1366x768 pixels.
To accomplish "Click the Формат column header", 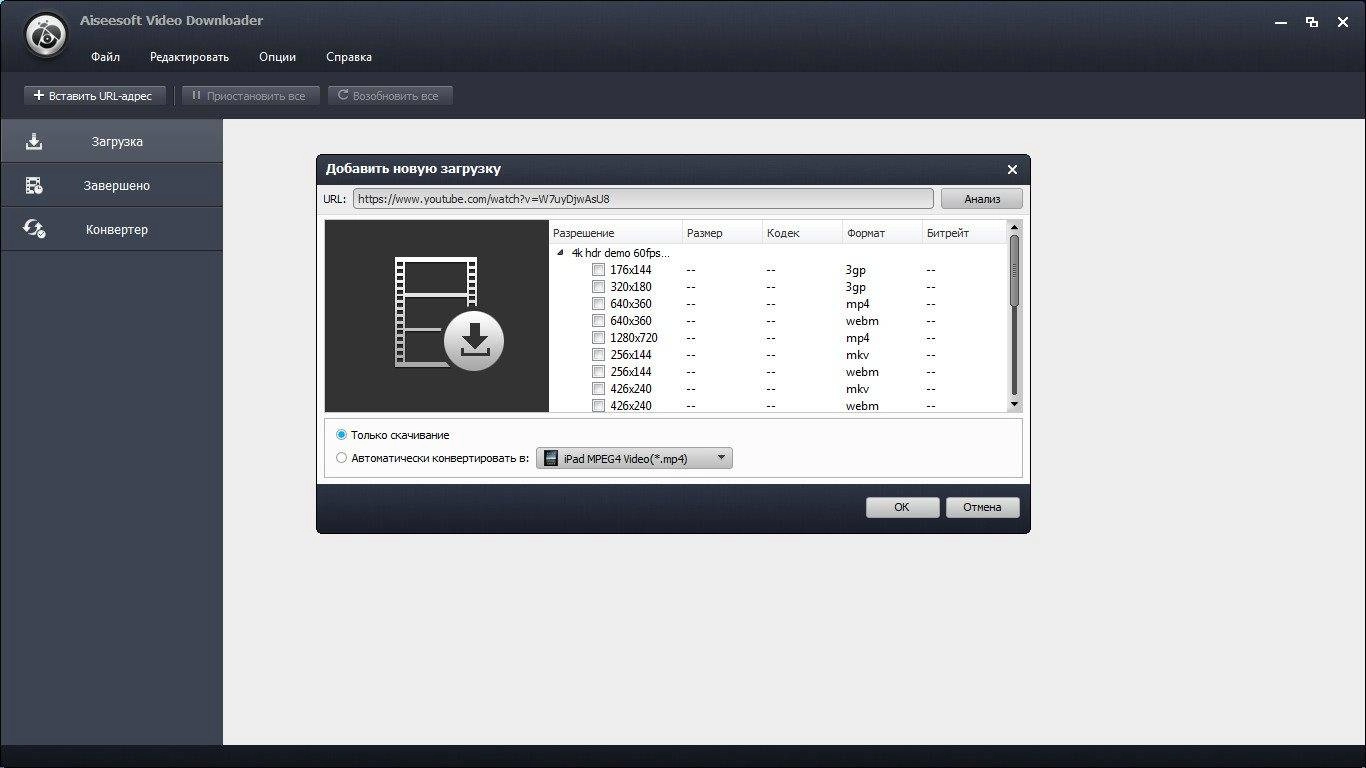I will pyautogui.click(x=882, y=233).
